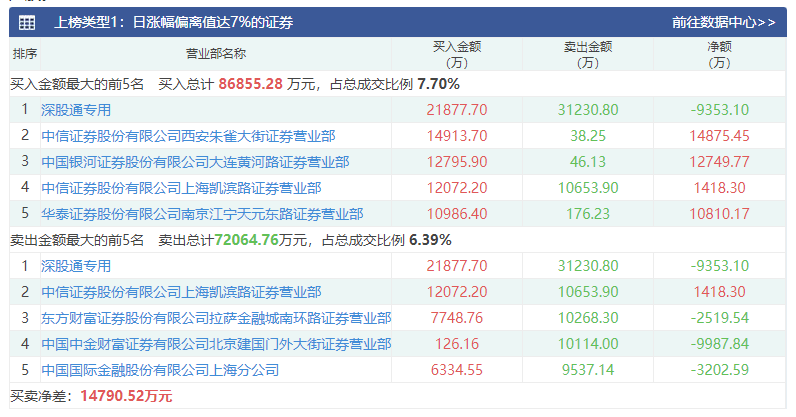Open 中信证券上海凯滨路营业部 in the 买入 top-5 list
Screen dimensions: 796x417
[181, 188]
